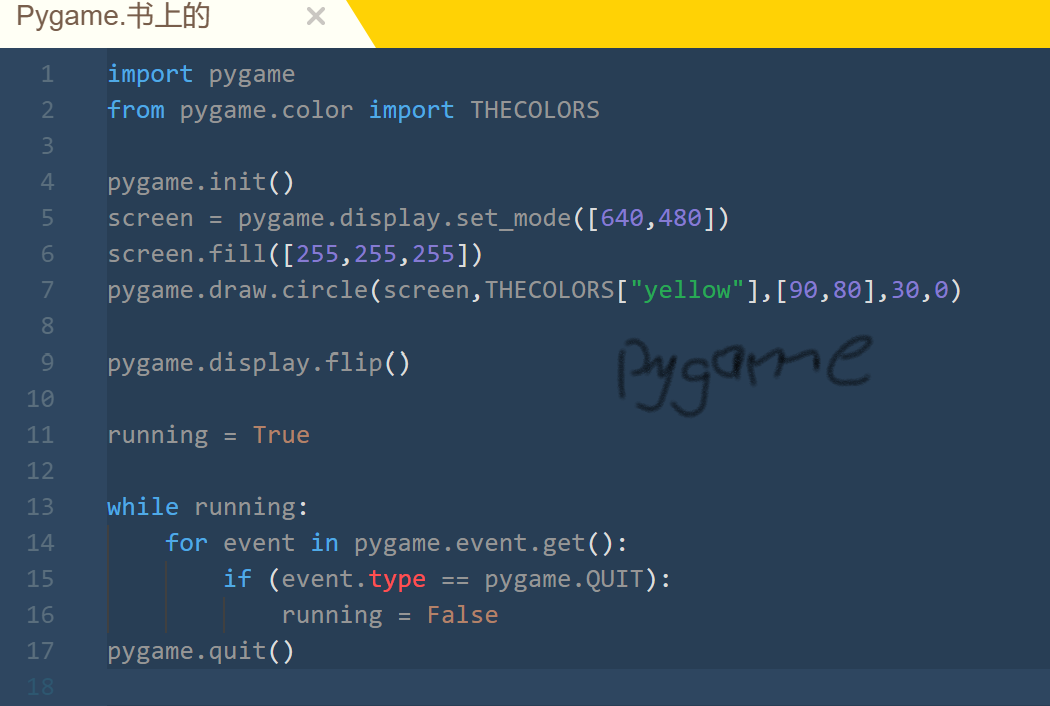1050x706 pixels.
Task: Click the 'if' keyword on line 15
Action: (238, 579)
